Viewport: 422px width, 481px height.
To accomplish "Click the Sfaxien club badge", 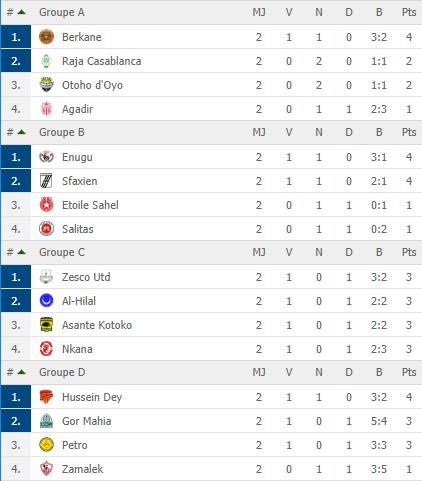I will tap(46, 181).
